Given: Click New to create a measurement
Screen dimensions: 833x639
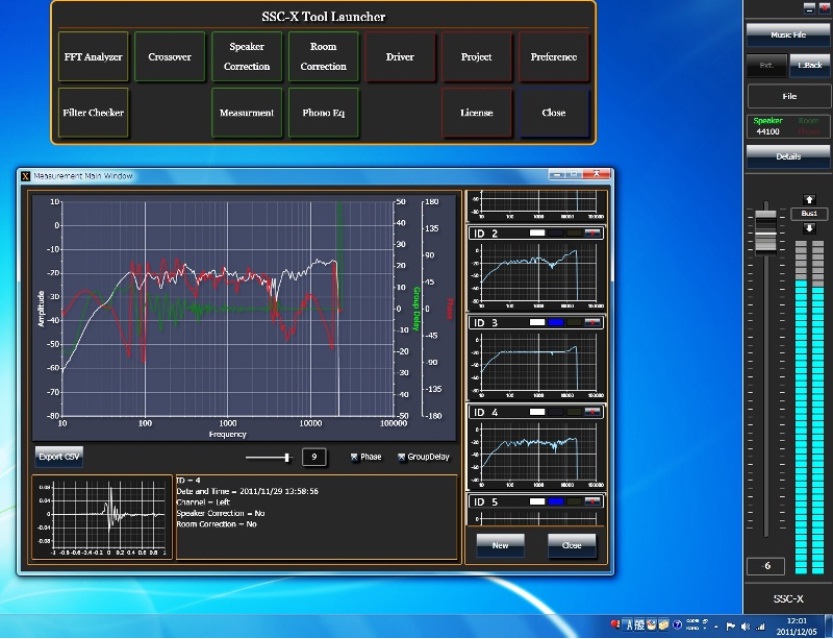Looking at the screenshot, I should (500, 545).
